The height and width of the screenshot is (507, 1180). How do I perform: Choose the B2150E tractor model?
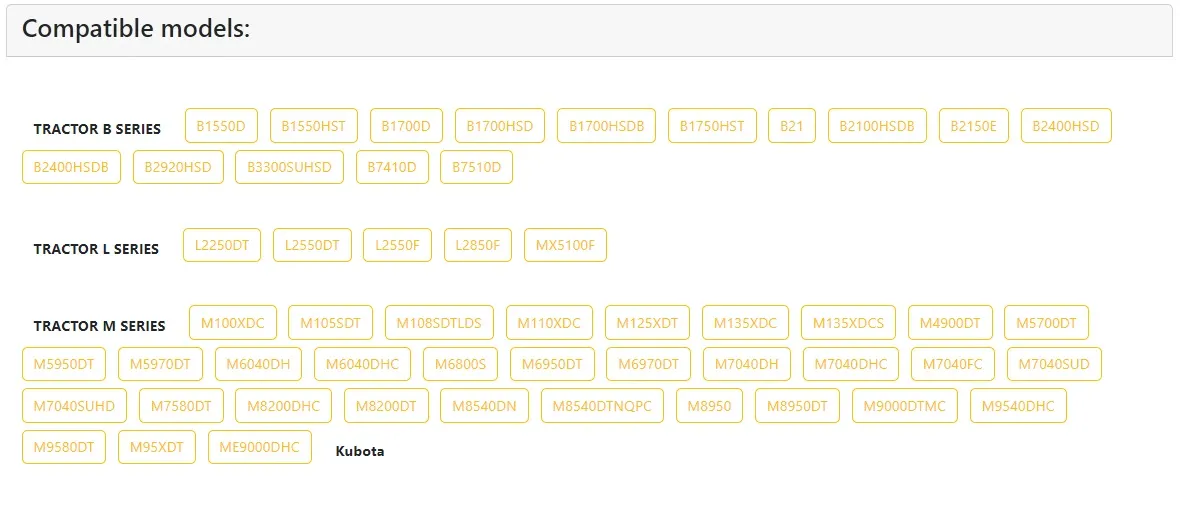click(x=974, y=126)
